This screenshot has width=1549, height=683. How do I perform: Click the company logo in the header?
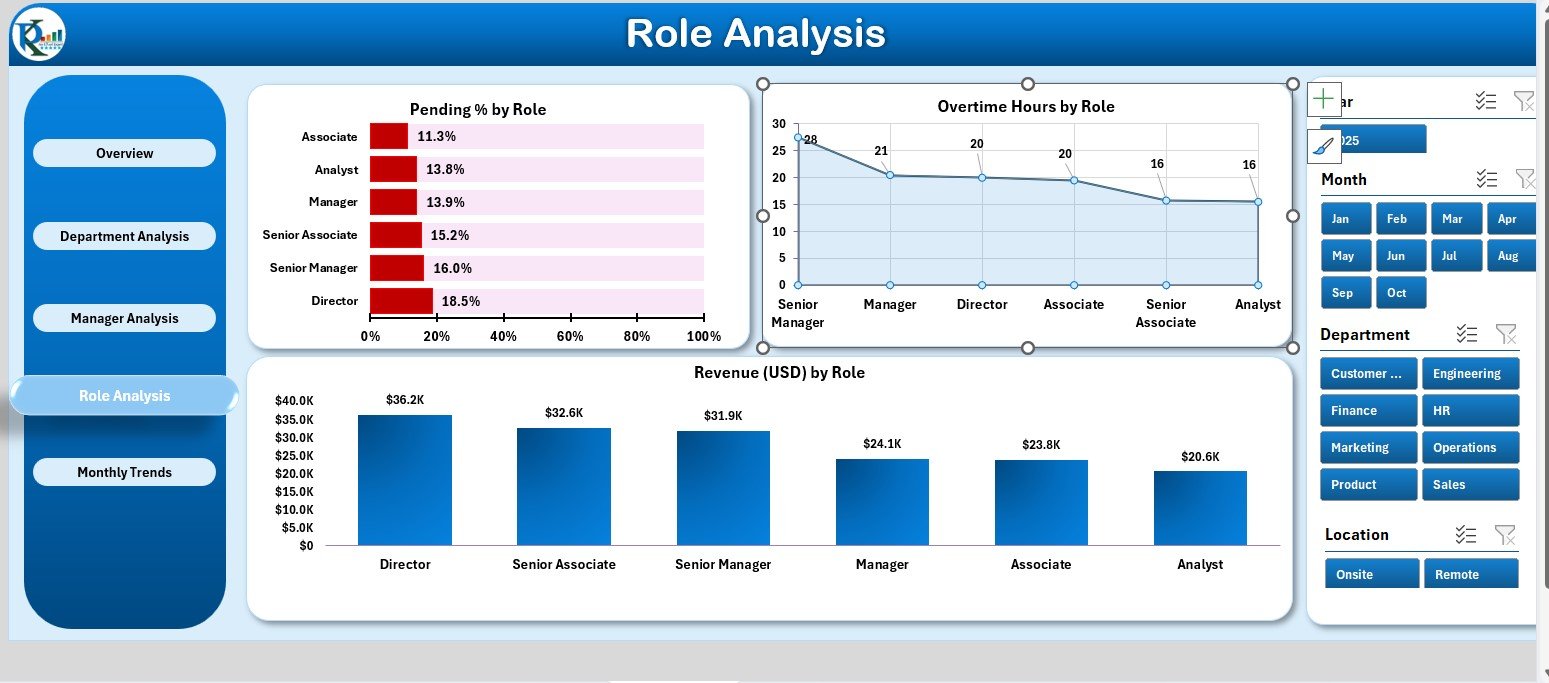coord(38,35)
